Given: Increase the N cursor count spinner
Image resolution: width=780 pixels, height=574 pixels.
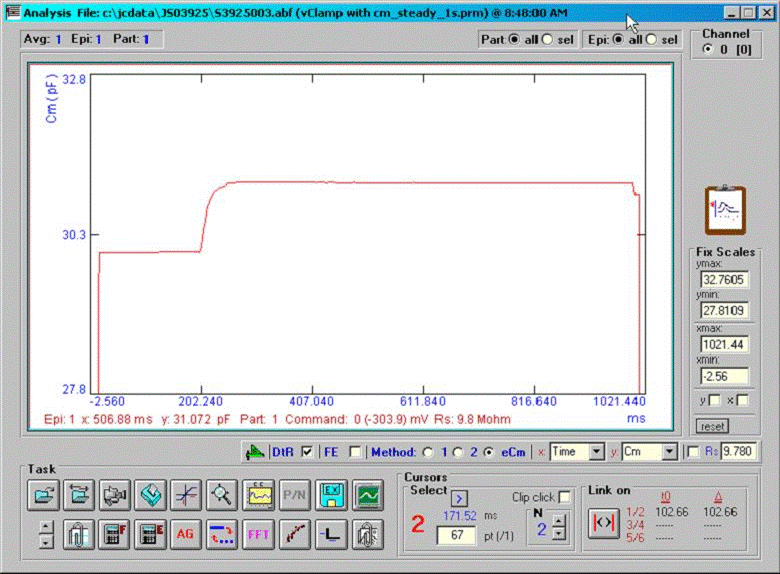Looking at the screenshot, I should click(x=559, y=521).
